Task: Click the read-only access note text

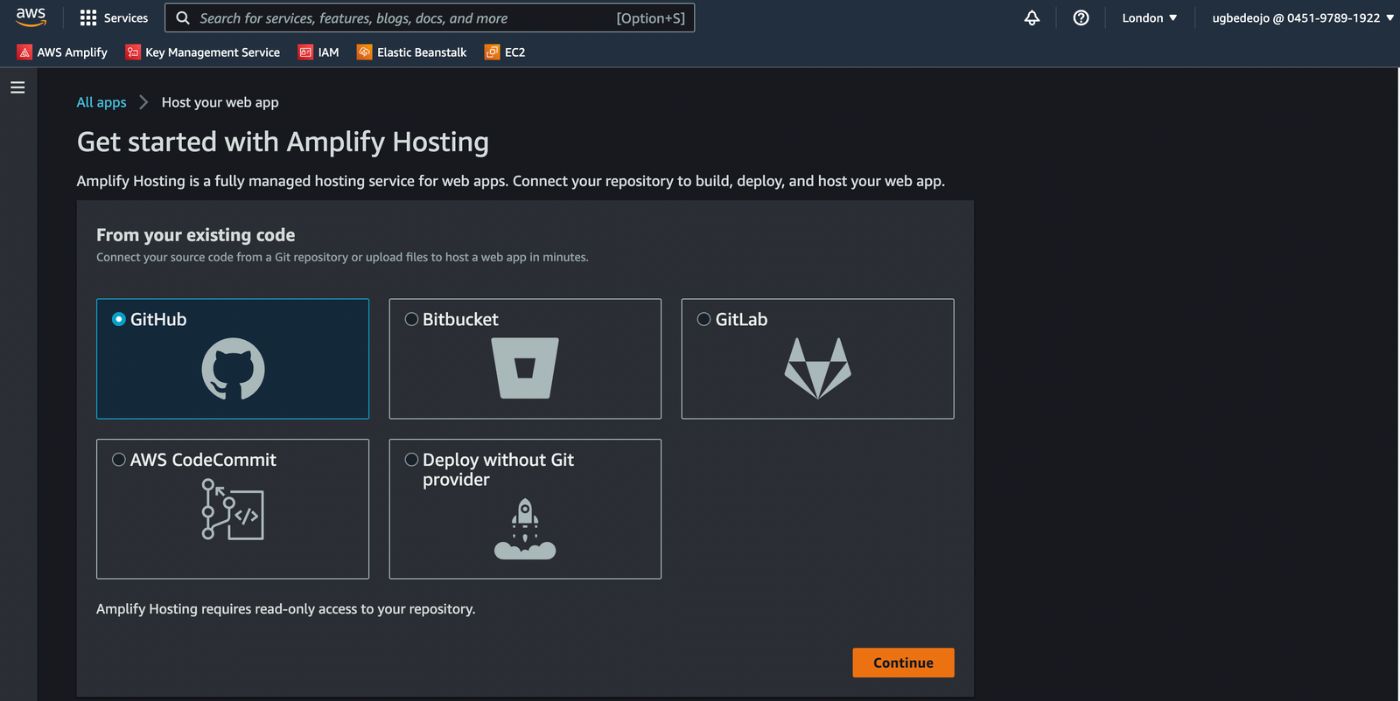Action: (285, 608)
